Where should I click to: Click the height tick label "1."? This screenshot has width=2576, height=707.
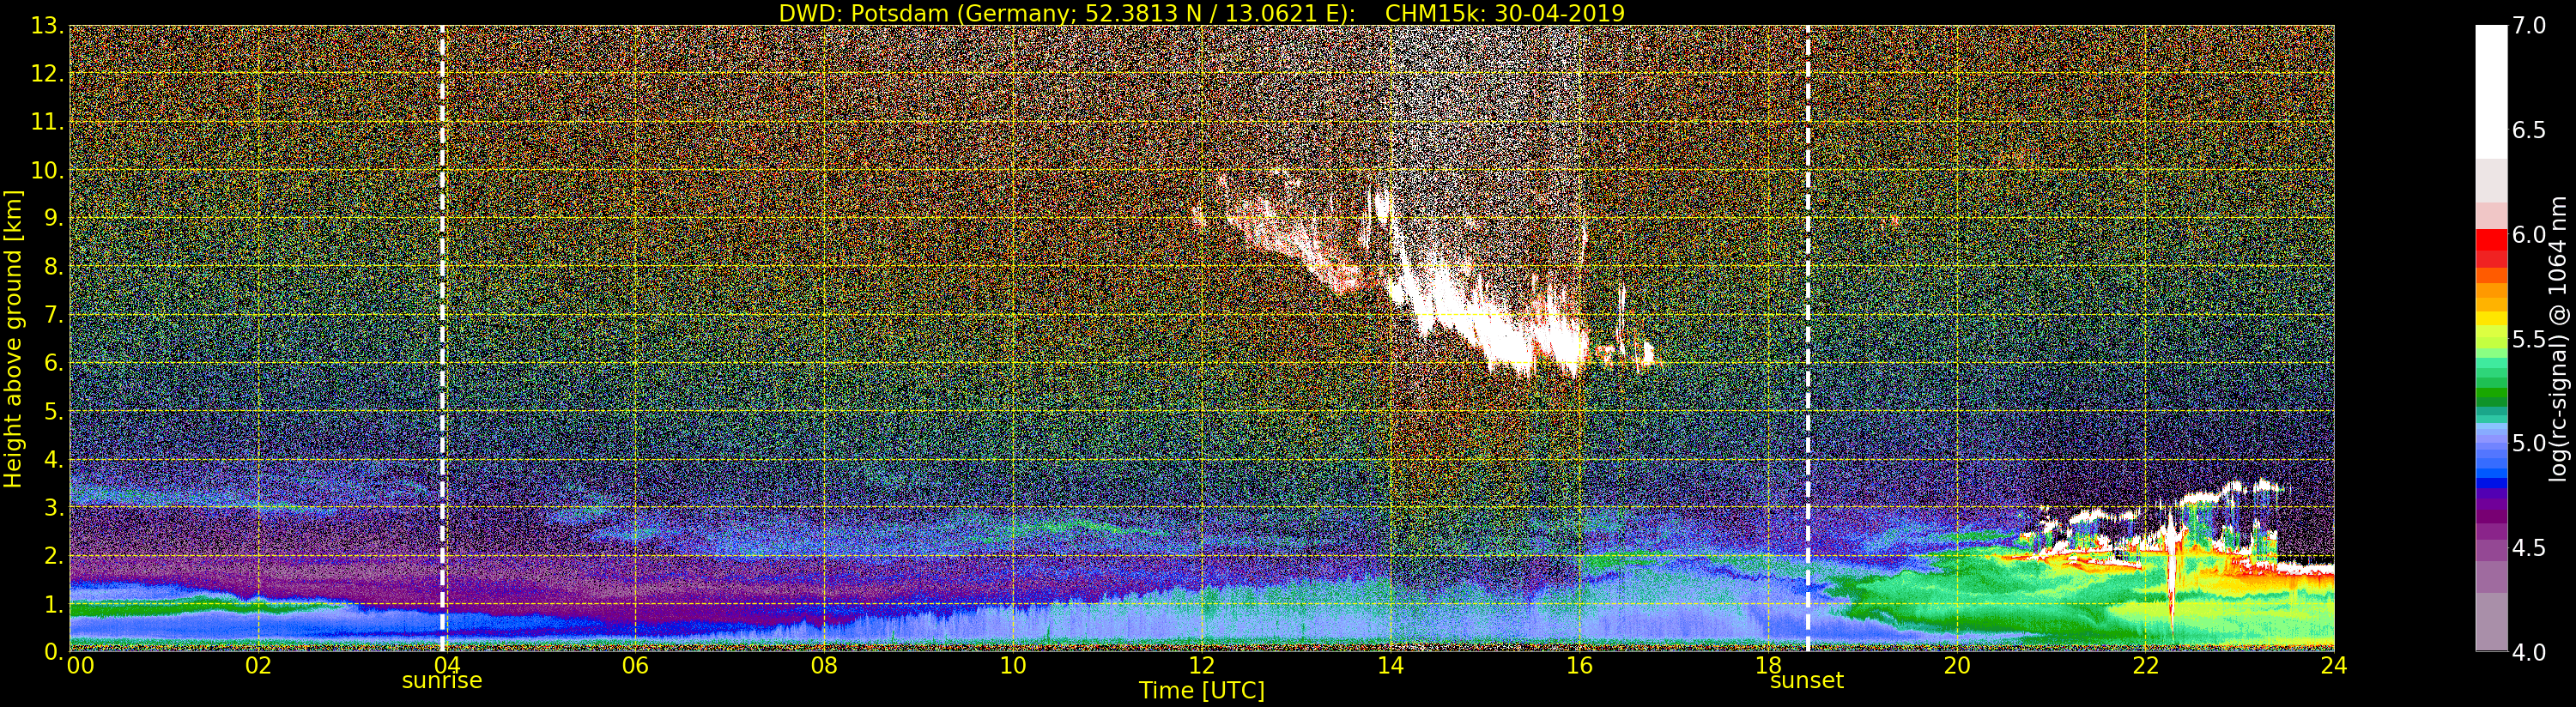click(55, 603)
